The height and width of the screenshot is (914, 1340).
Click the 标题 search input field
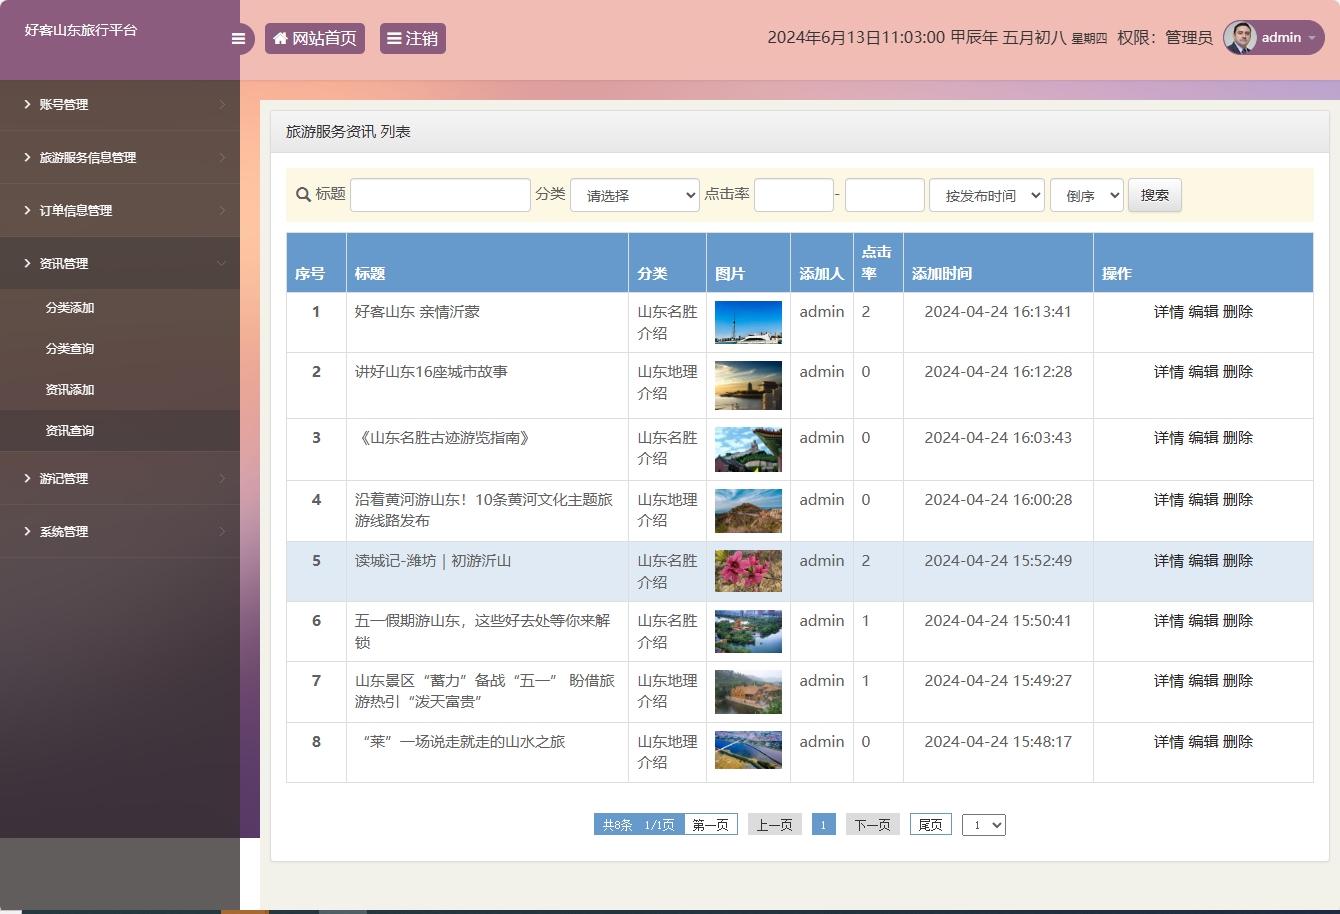[440, 194]
